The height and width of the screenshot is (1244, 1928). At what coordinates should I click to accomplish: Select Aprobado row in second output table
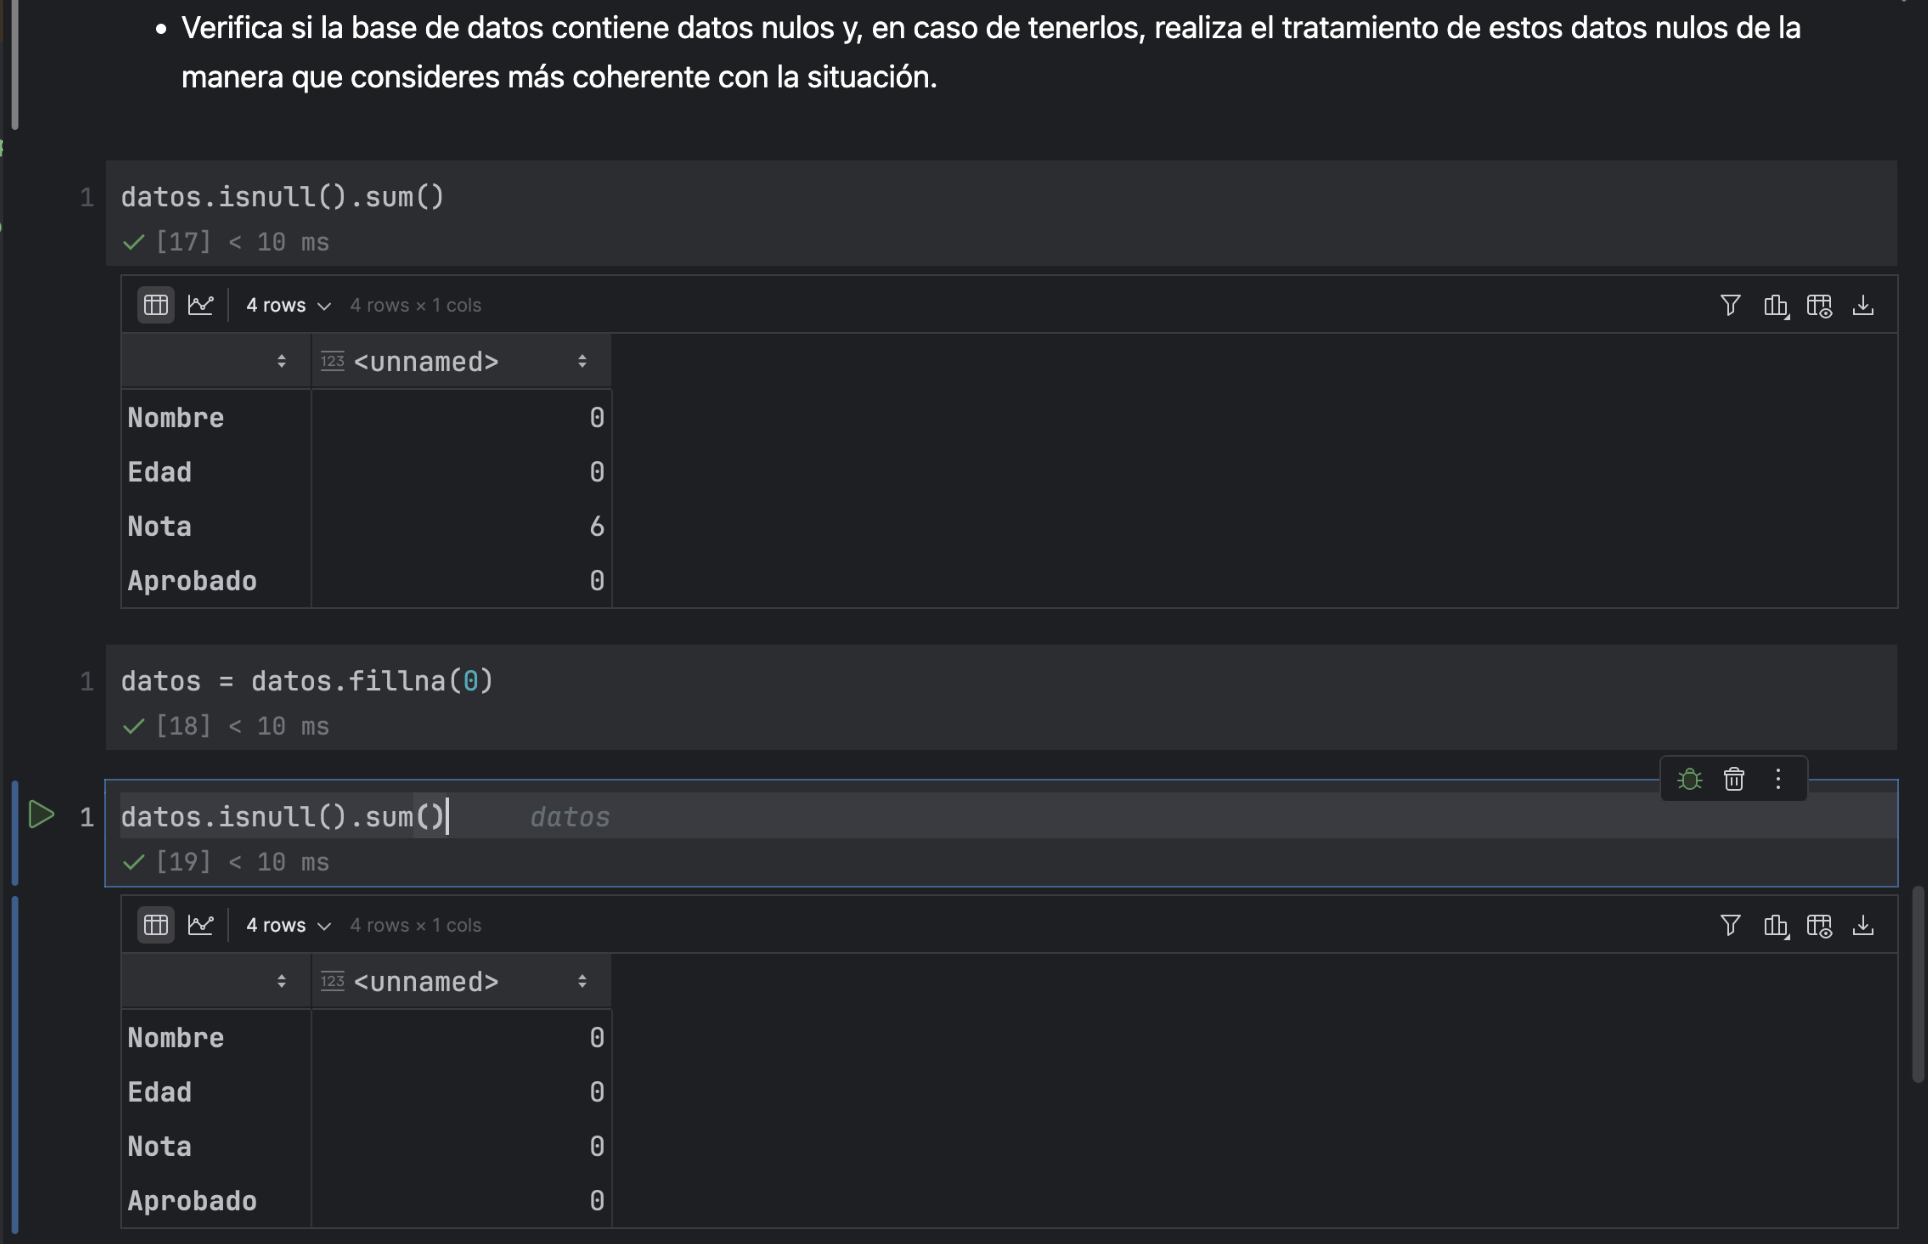367,1201
